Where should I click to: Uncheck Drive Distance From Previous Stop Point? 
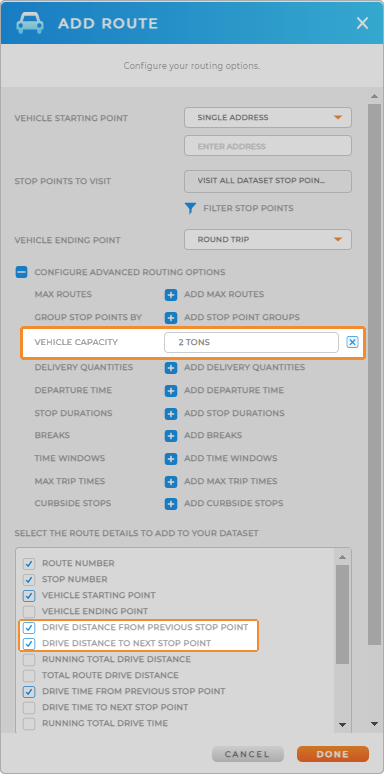tap(29, 628)
